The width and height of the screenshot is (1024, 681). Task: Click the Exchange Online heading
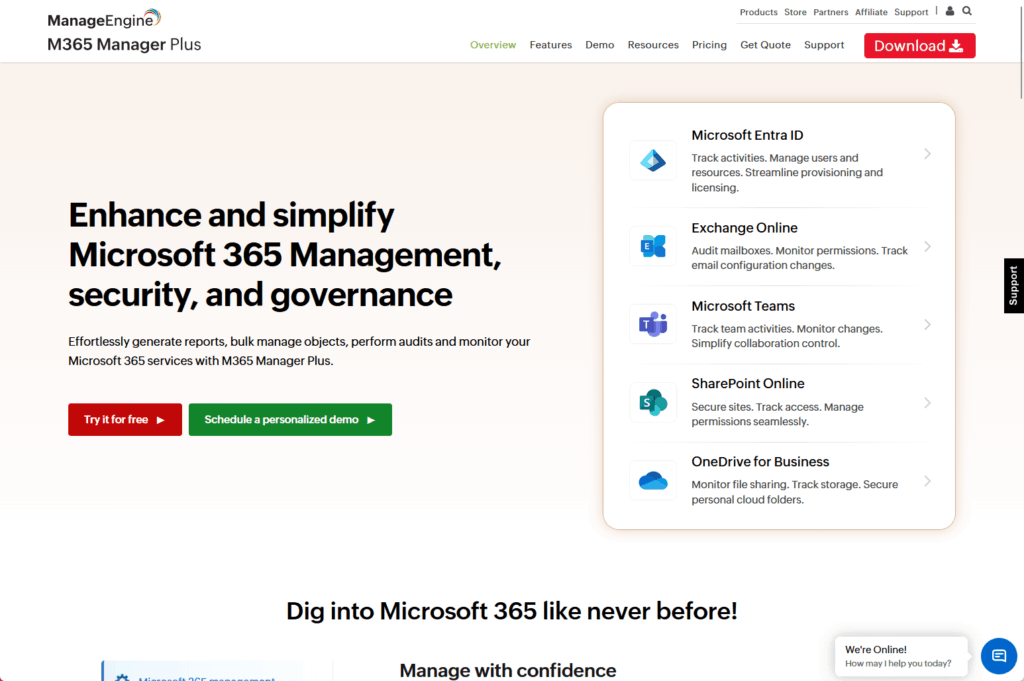click(x=744, y=228)
